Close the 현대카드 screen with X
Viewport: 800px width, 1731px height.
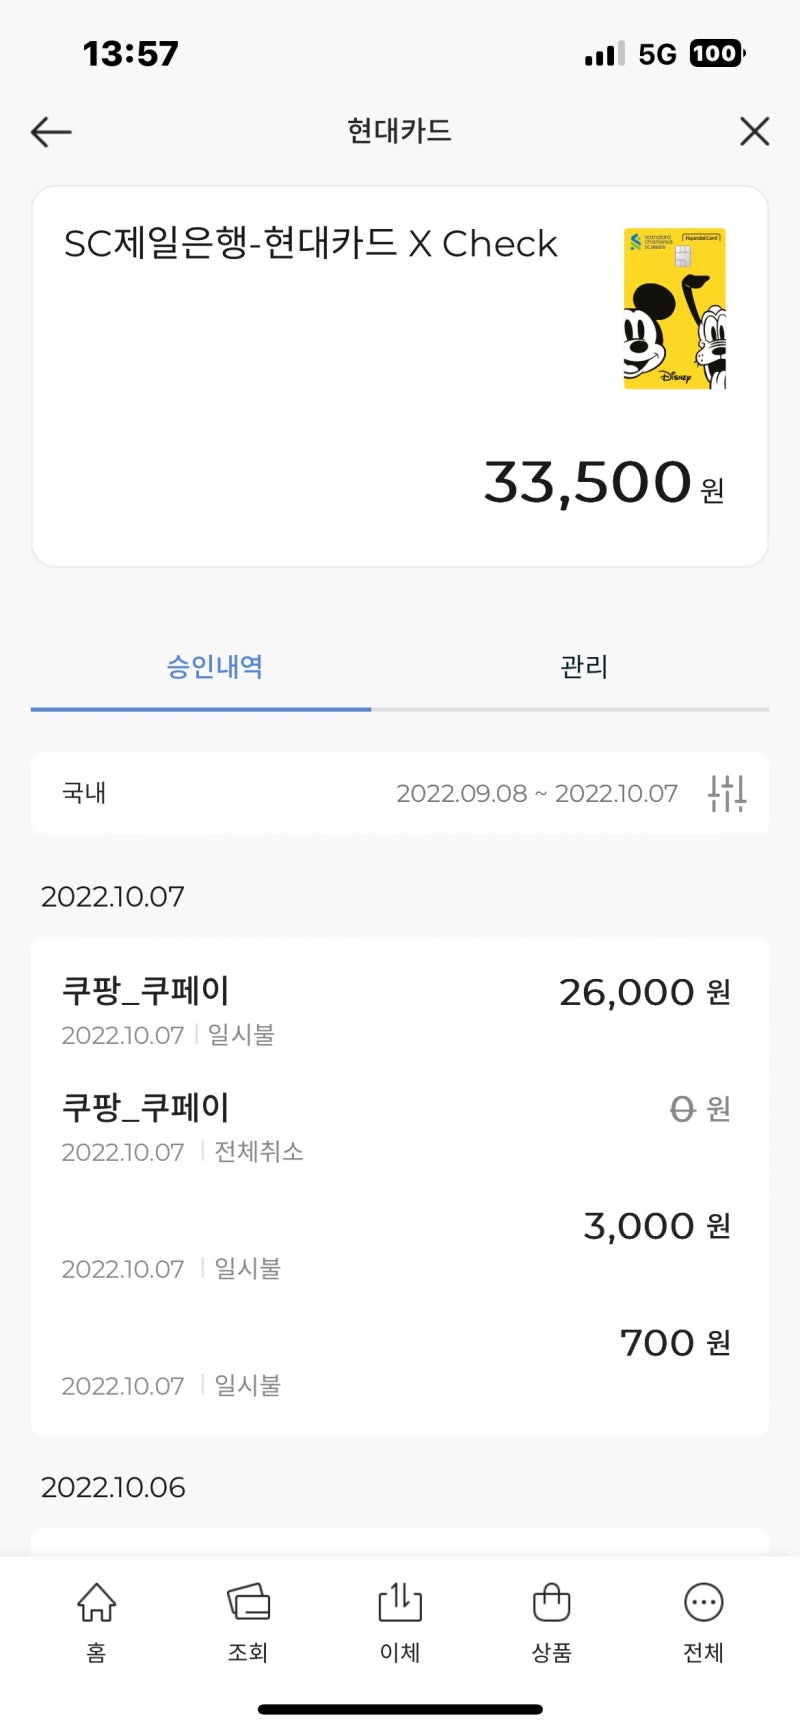[x=754, y=131]
